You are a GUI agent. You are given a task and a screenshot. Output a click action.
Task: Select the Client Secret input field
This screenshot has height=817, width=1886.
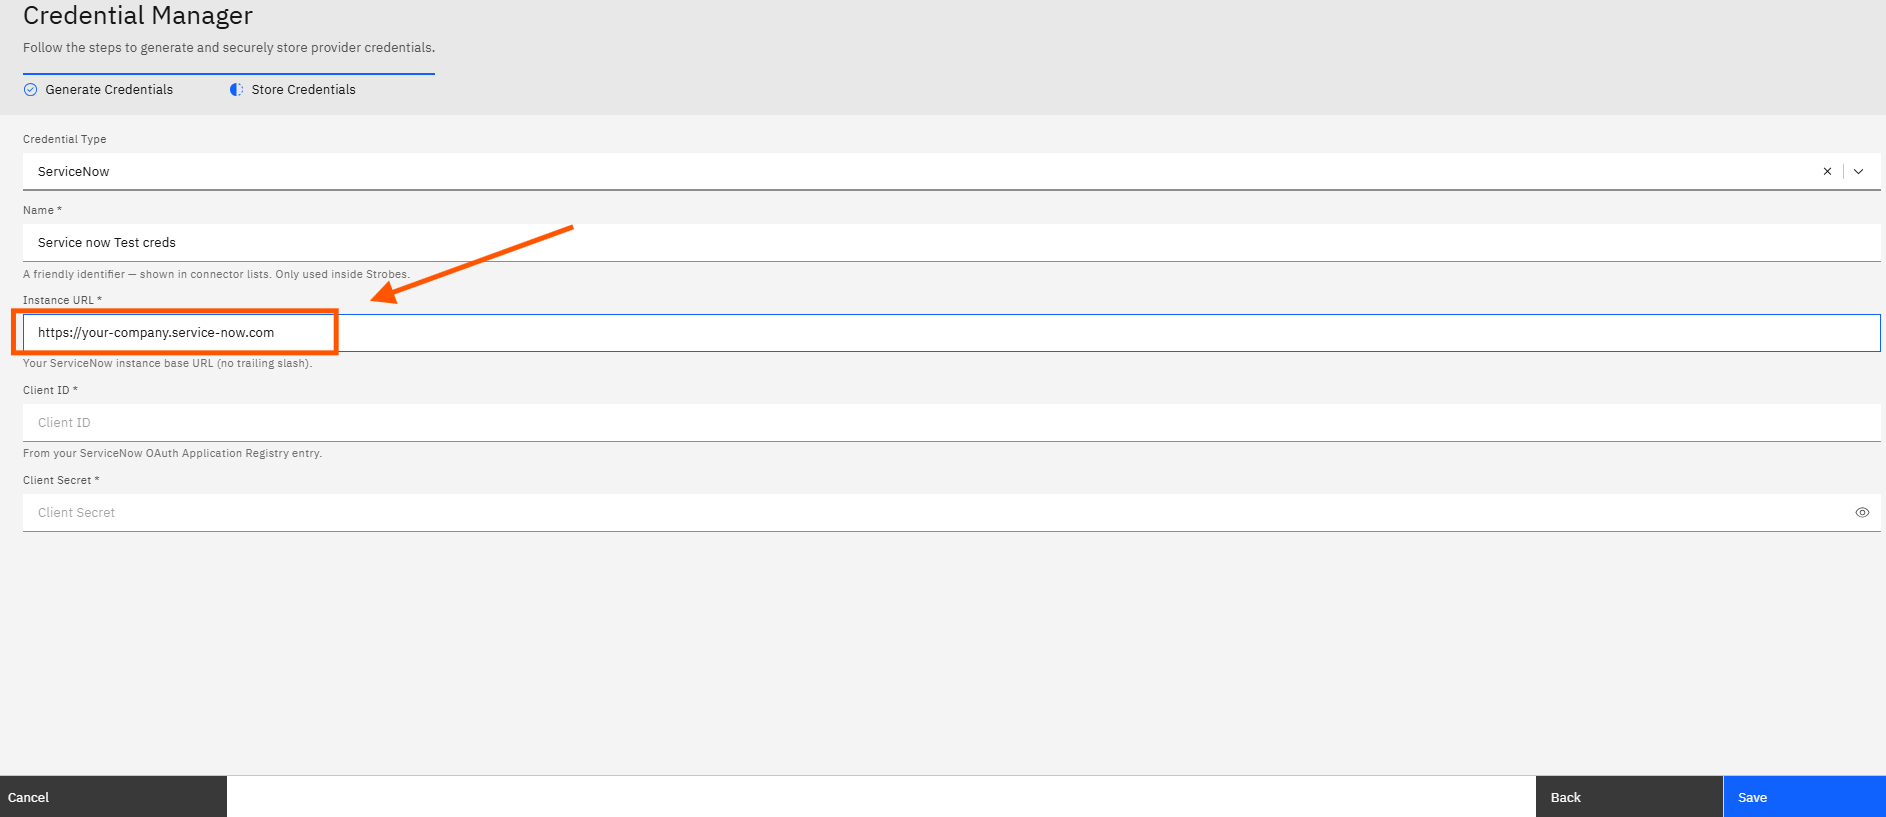click(x=935, y=512)
